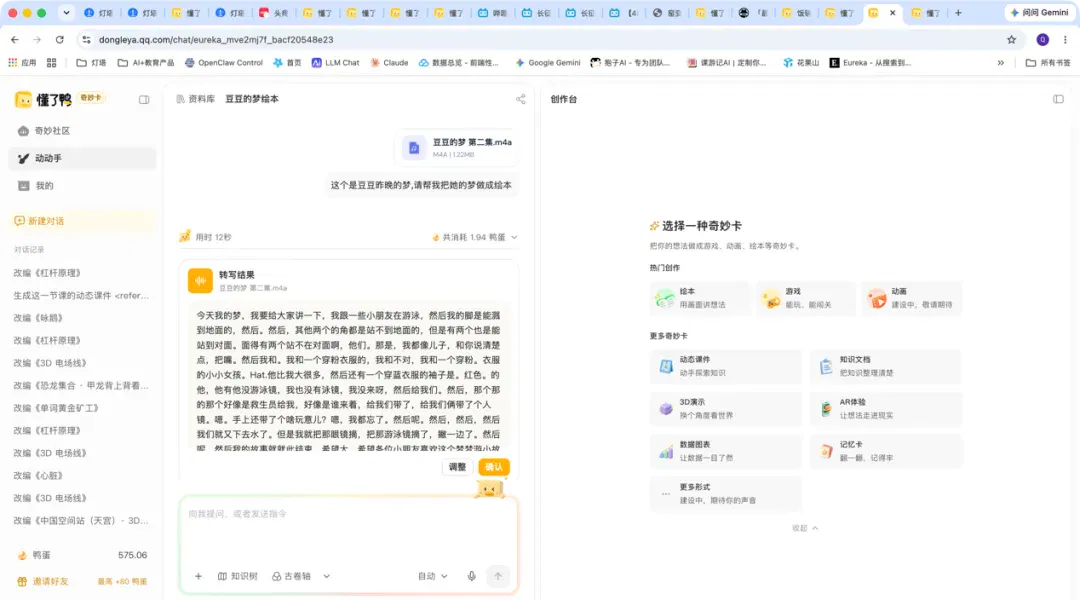Click the share icon in the chat header
The width and height of the screenshot is (1080, 600).
pos(521,99)
